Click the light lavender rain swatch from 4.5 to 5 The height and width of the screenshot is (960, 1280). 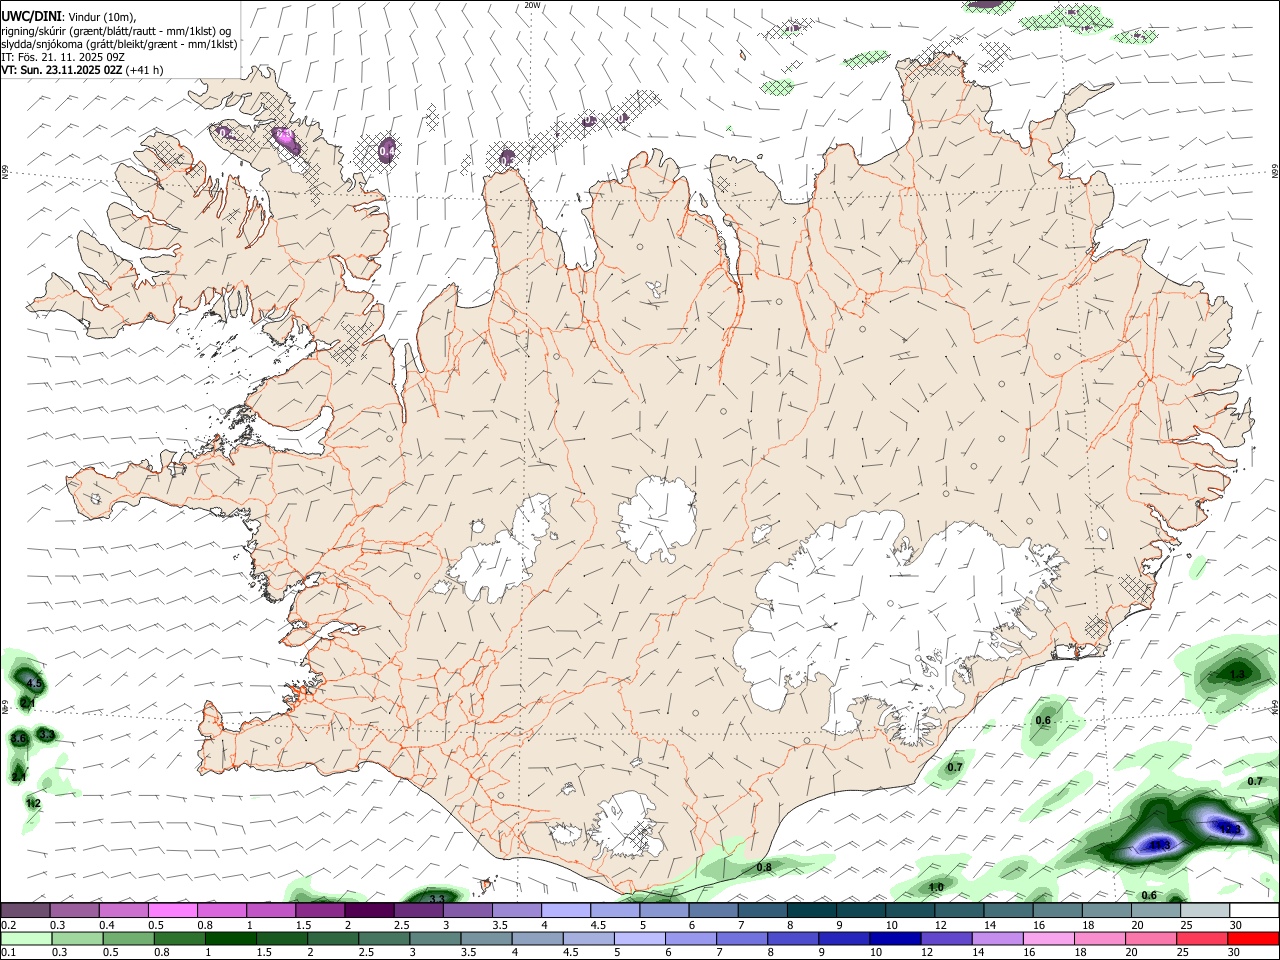(x=588, y=939)
